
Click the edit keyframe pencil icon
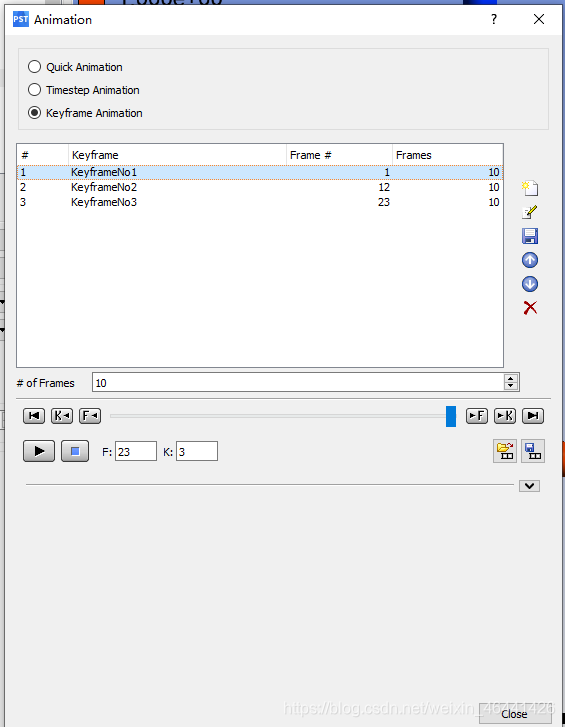point(530,212)
